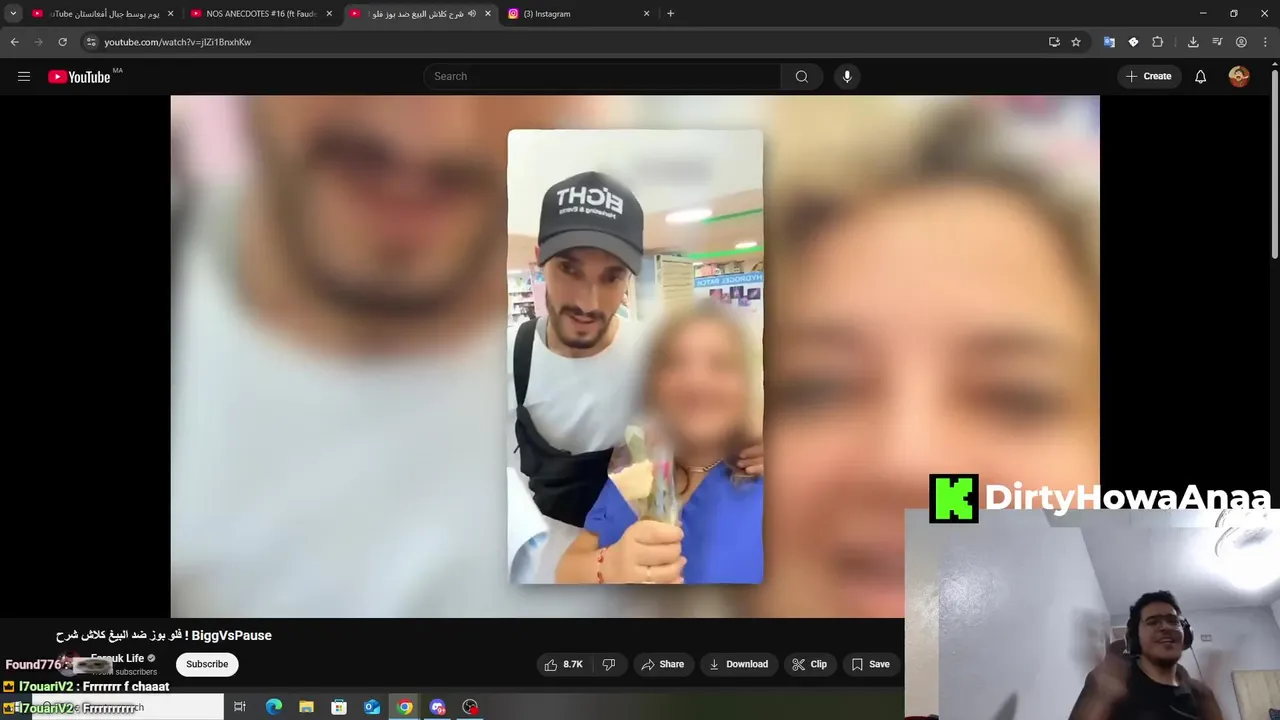Open Task View in Windows taskbar
Image resolution: width=1280 pixels, height=720 pixels.
240,707
